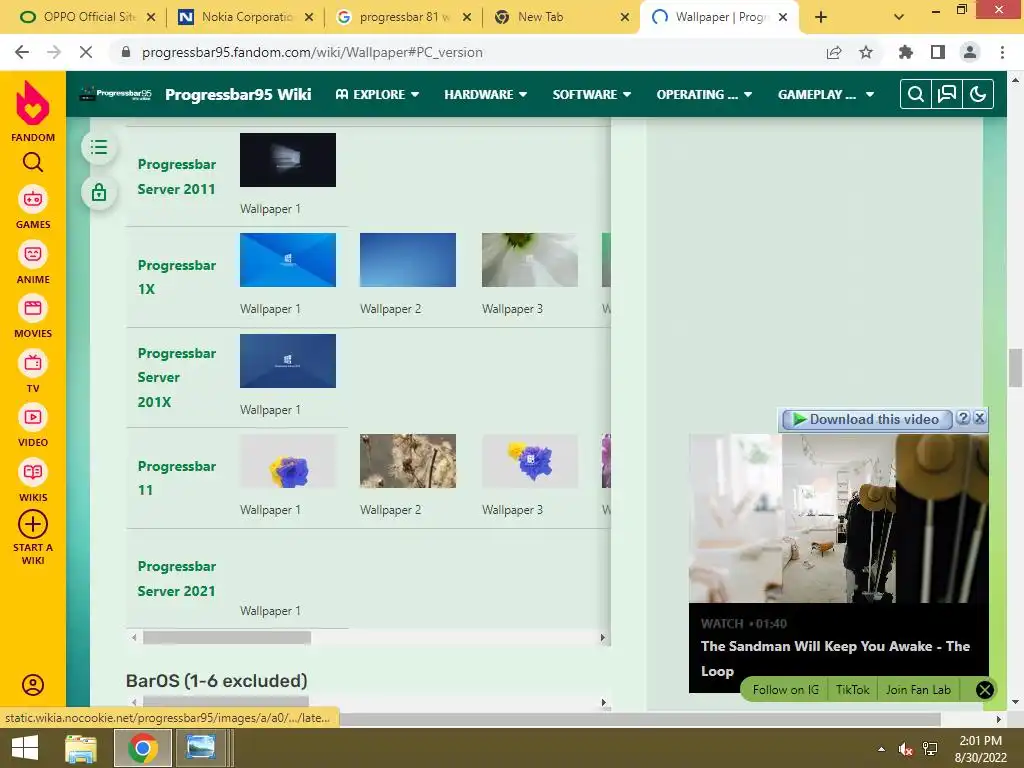This screenshot has width=1024, height=768.
Task: Show hidden system tray icons
Action: coord(881,749)
